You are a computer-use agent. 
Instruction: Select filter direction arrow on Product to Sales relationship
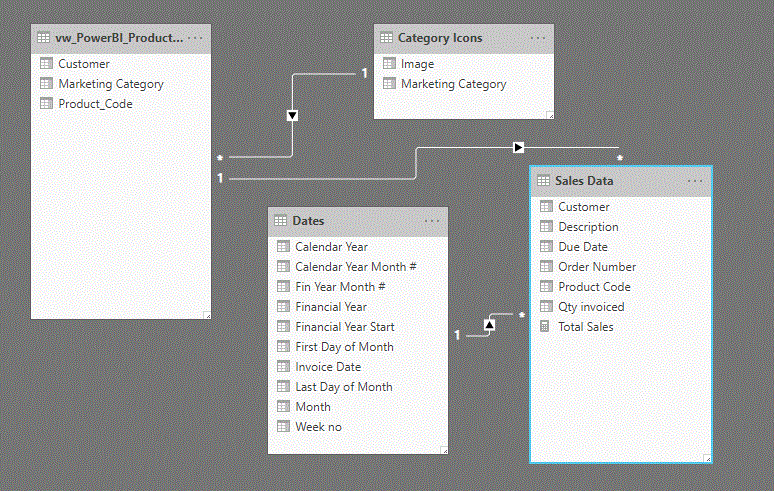click(x=518, y=148)
